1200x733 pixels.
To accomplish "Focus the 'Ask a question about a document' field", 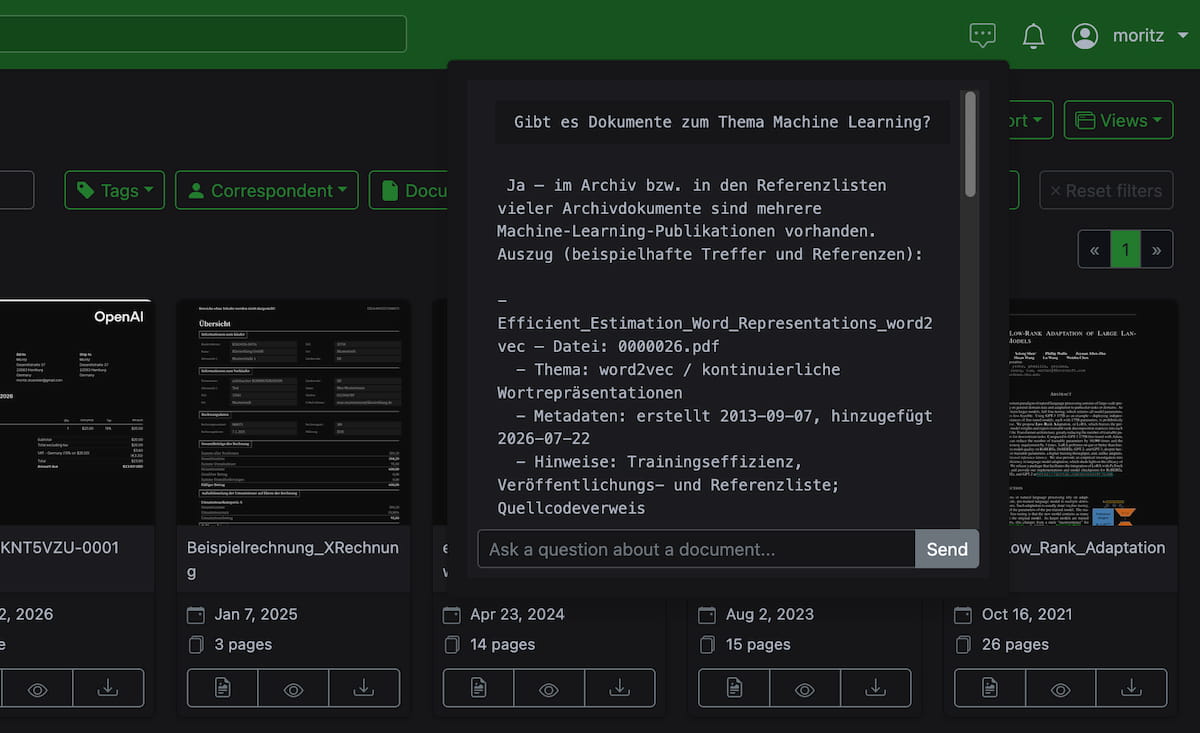I will [697, 549].
